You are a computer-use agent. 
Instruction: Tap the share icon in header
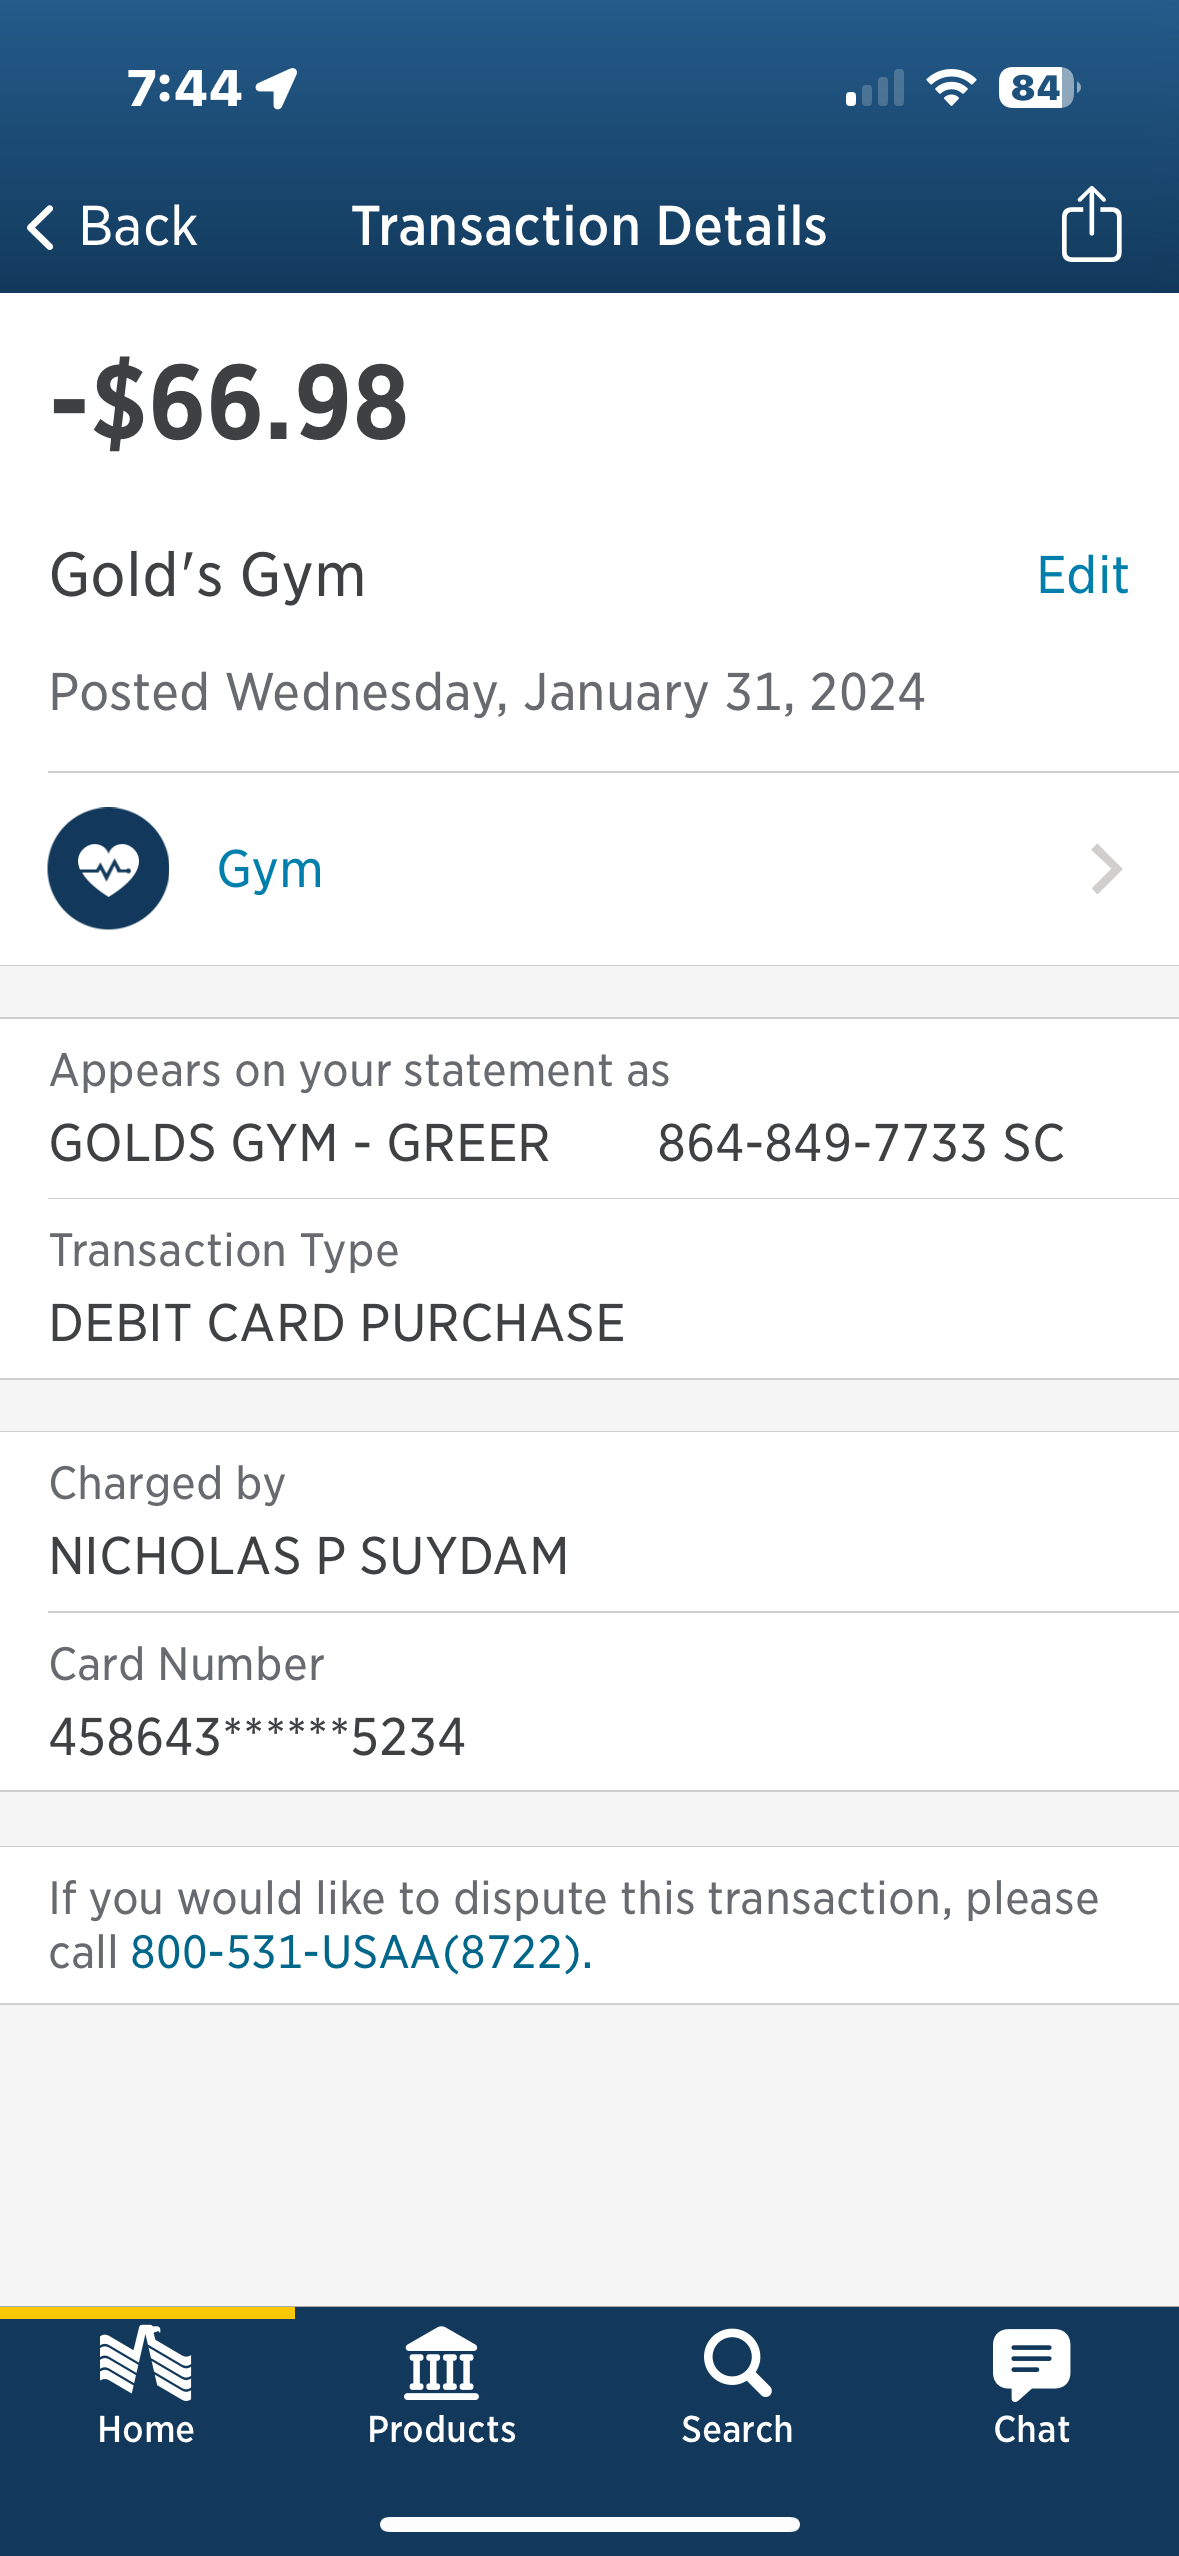coord(1091,224)
